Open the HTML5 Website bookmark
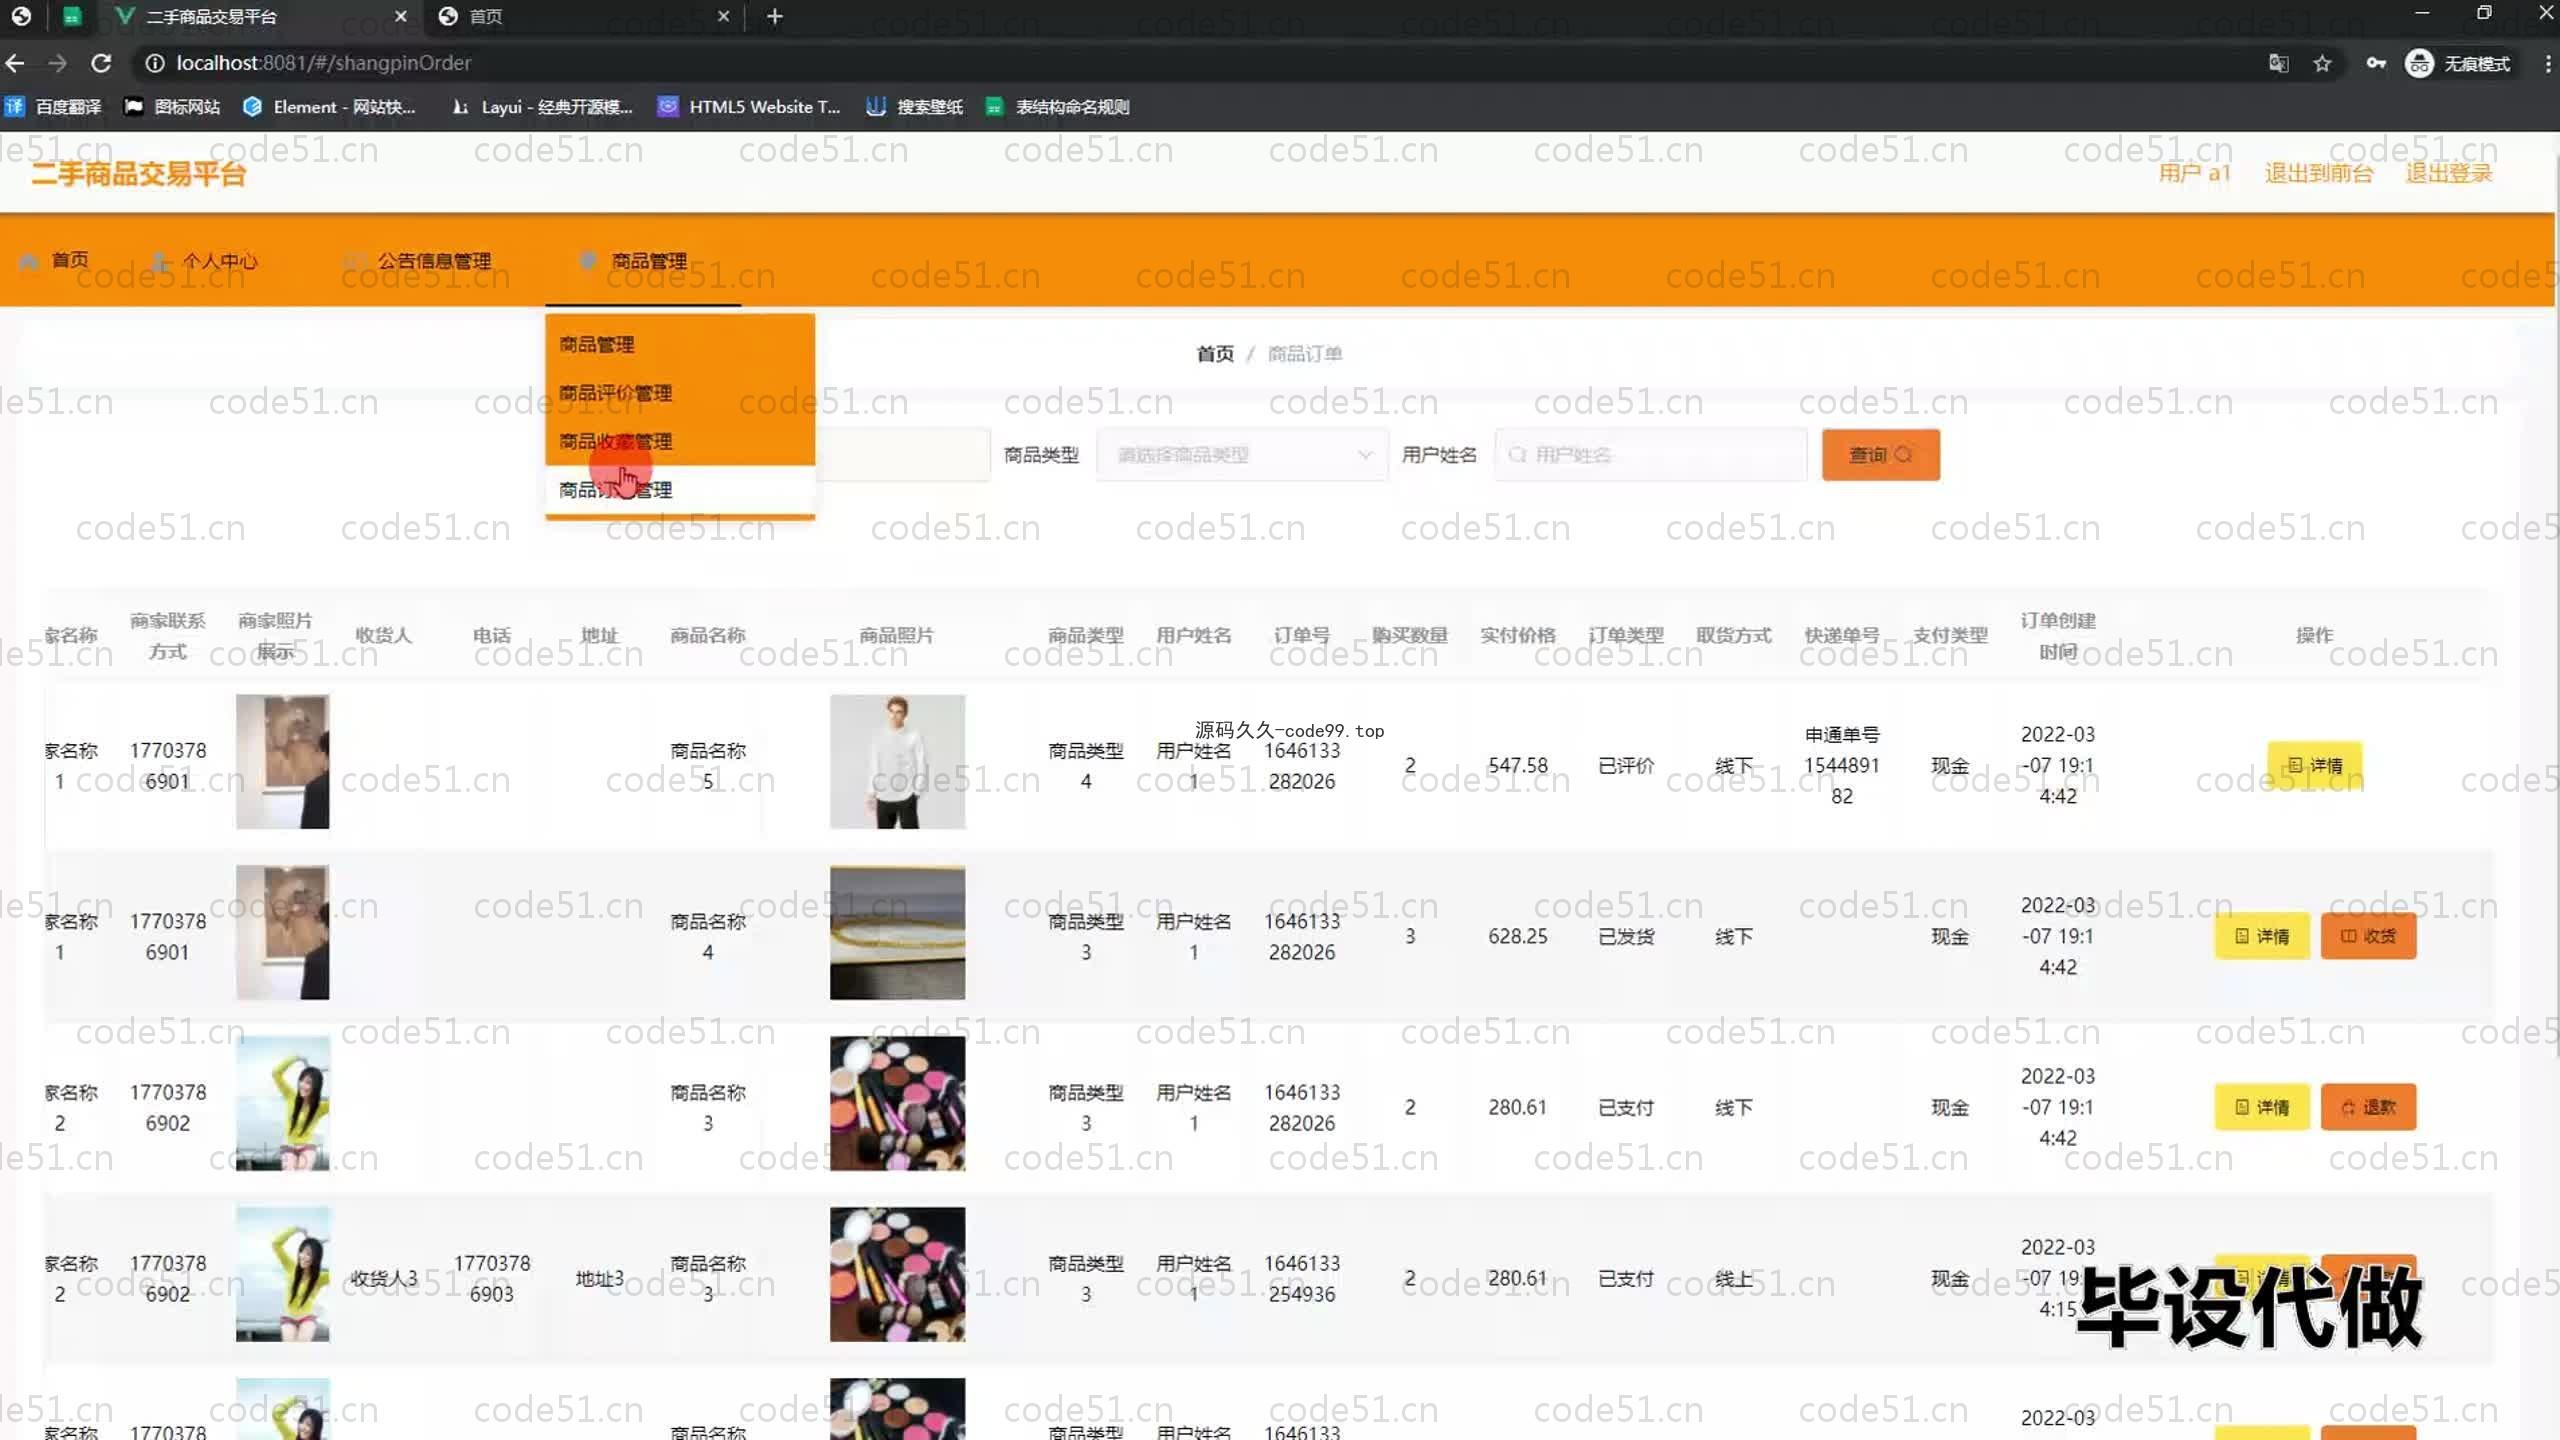2560x1440 pixels. [749, 107]
